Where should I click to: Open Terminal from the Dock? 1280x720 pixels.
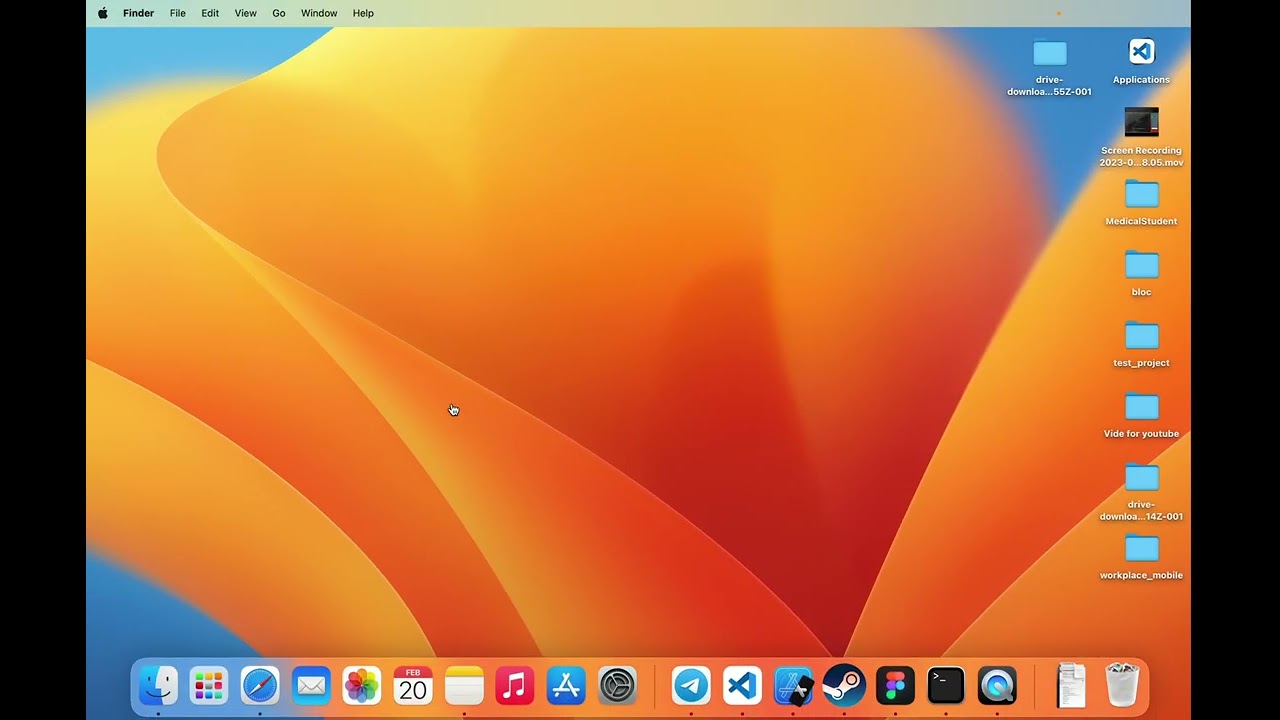946,686
